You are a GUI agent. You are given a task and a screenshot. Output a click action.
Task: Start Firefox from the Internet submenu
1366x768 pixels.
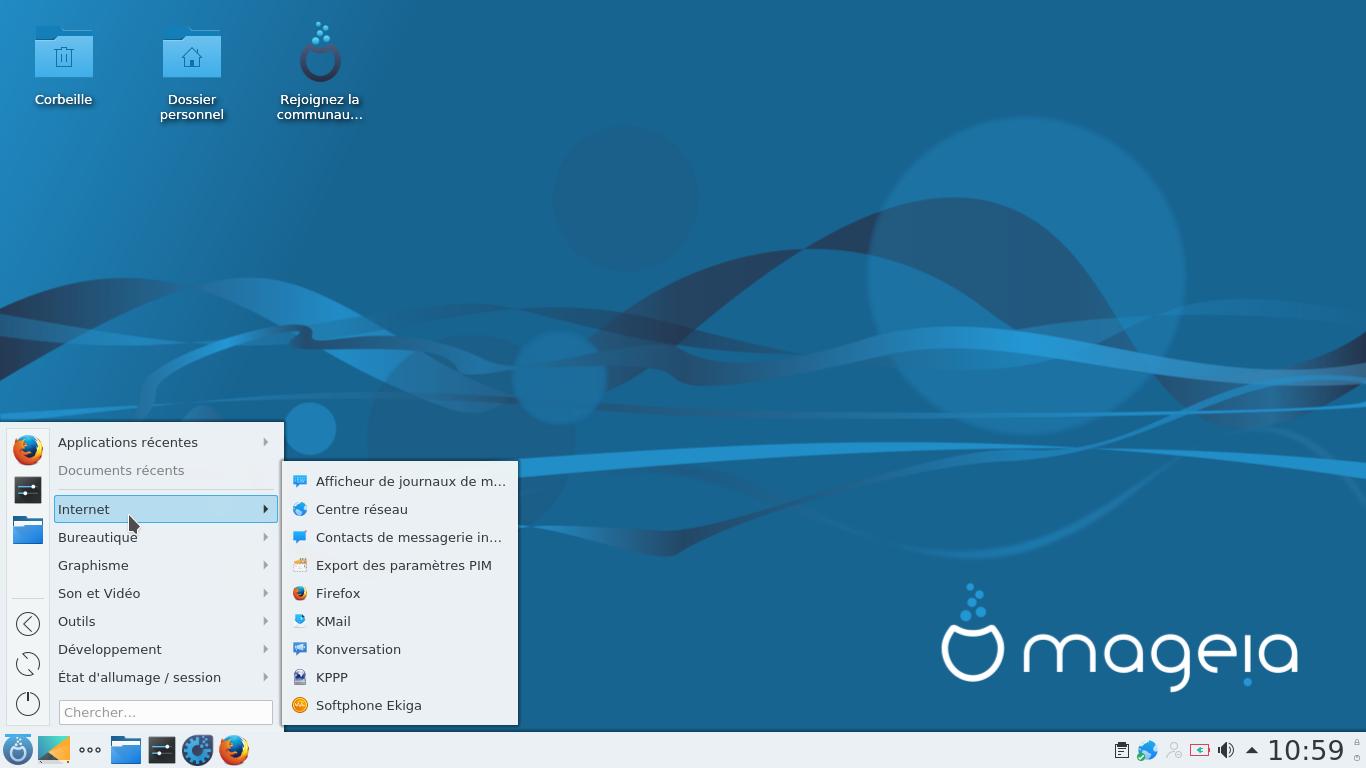pyautogui.click(x=400, y=593)
